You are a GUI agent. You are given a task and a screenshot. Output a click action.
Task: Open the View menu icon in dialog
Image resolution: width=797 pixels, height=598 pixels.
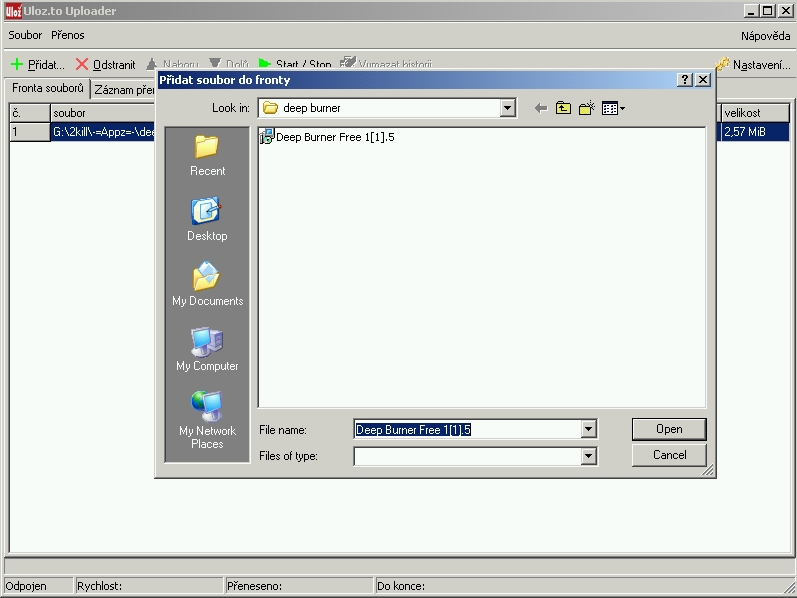(x=613, y=108)
